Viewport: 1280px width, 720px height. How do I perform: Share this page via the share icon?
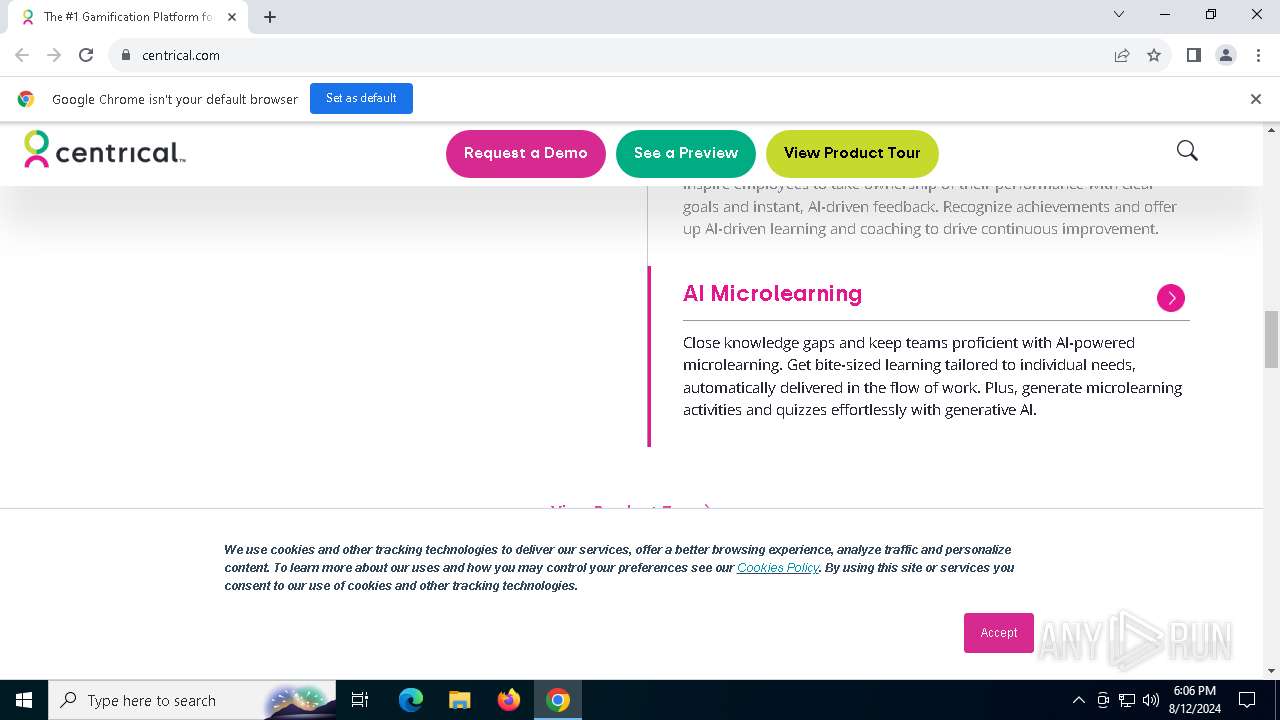1122,55
